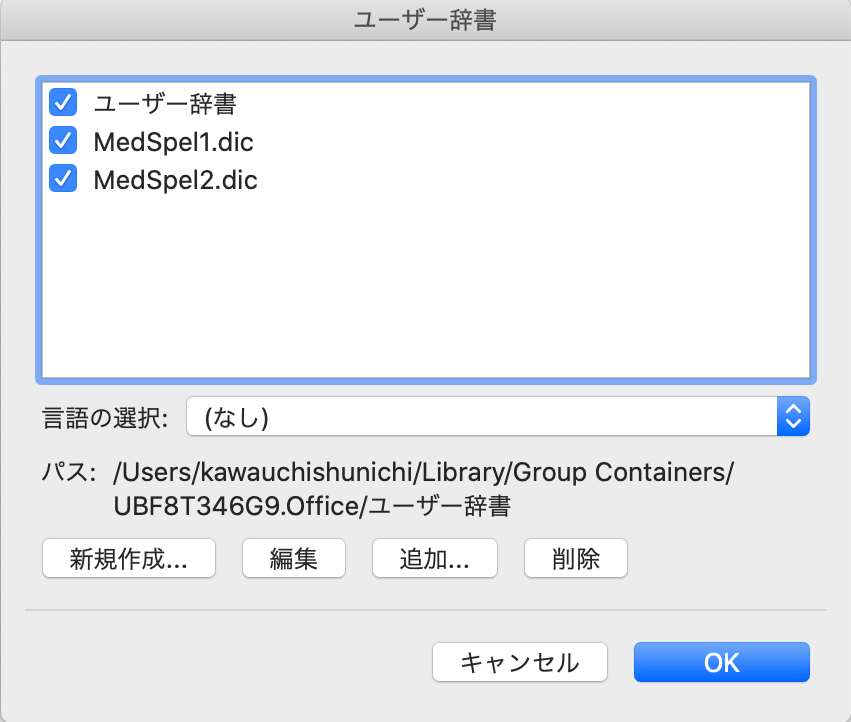Click the 新規作成... button
This screenshot has height=722, width=851.
coord(129,558)
